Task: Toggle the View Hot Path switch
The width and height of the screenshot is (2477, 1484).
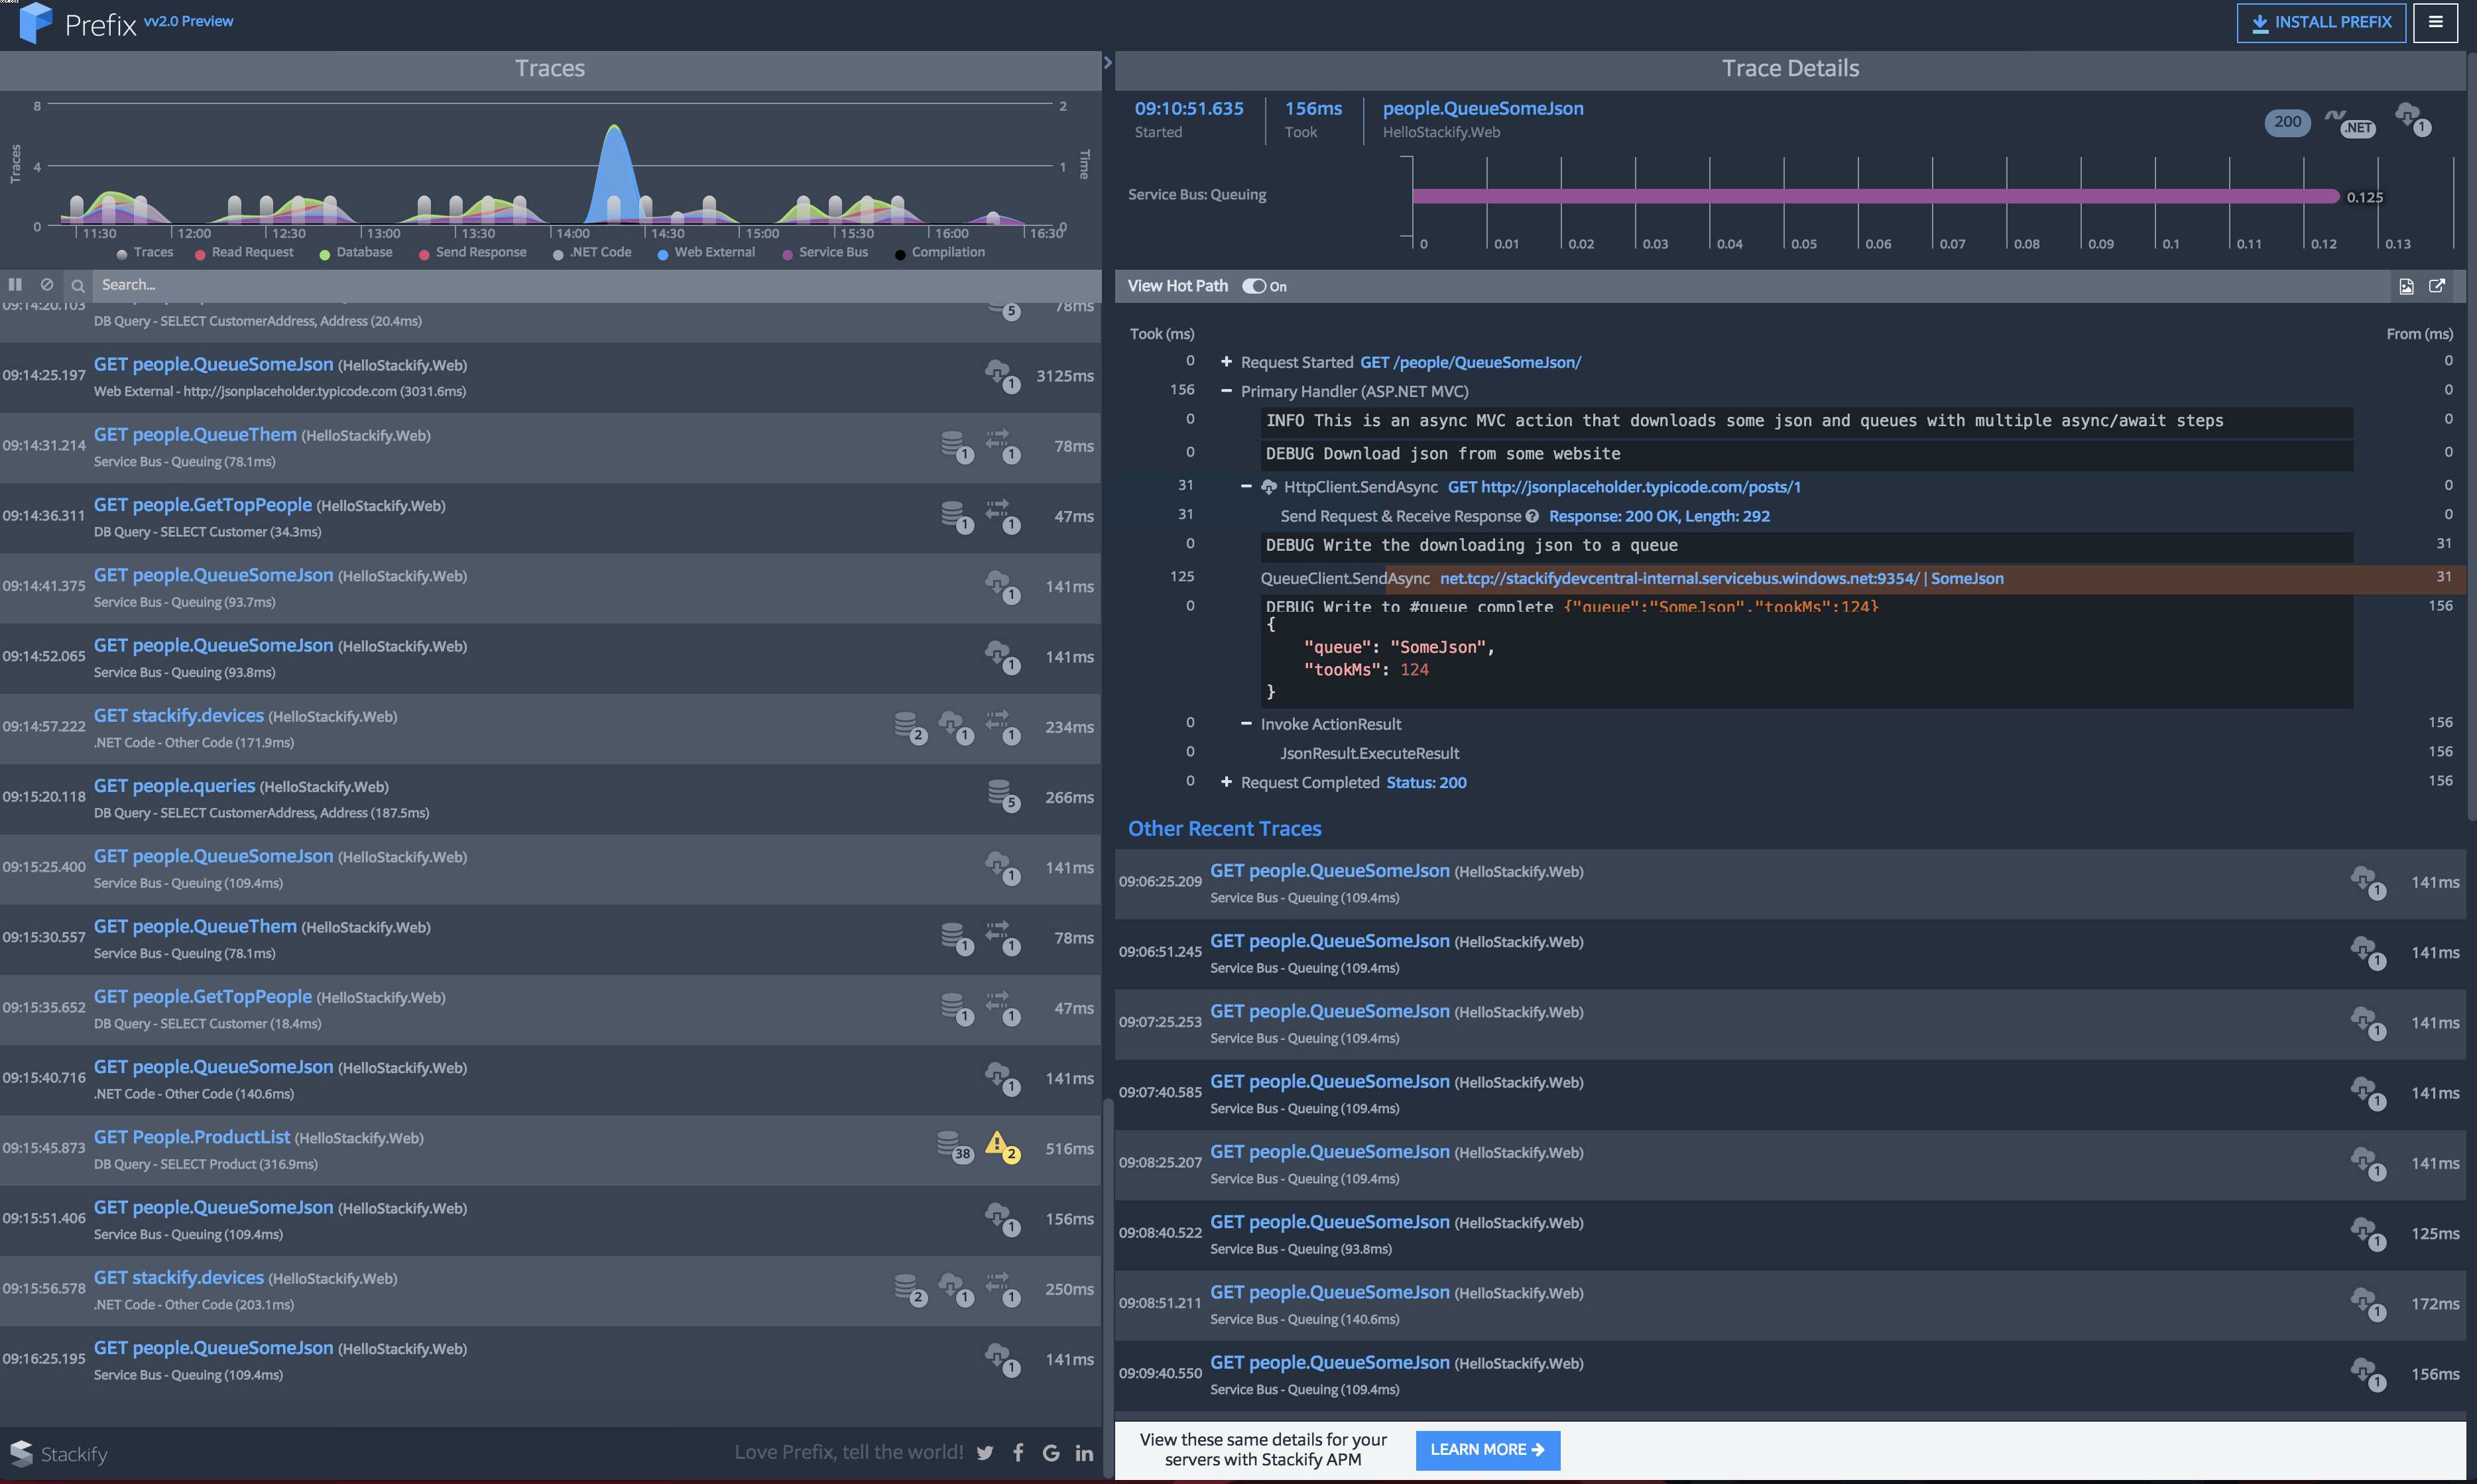Action: (x=1254, y=286)
